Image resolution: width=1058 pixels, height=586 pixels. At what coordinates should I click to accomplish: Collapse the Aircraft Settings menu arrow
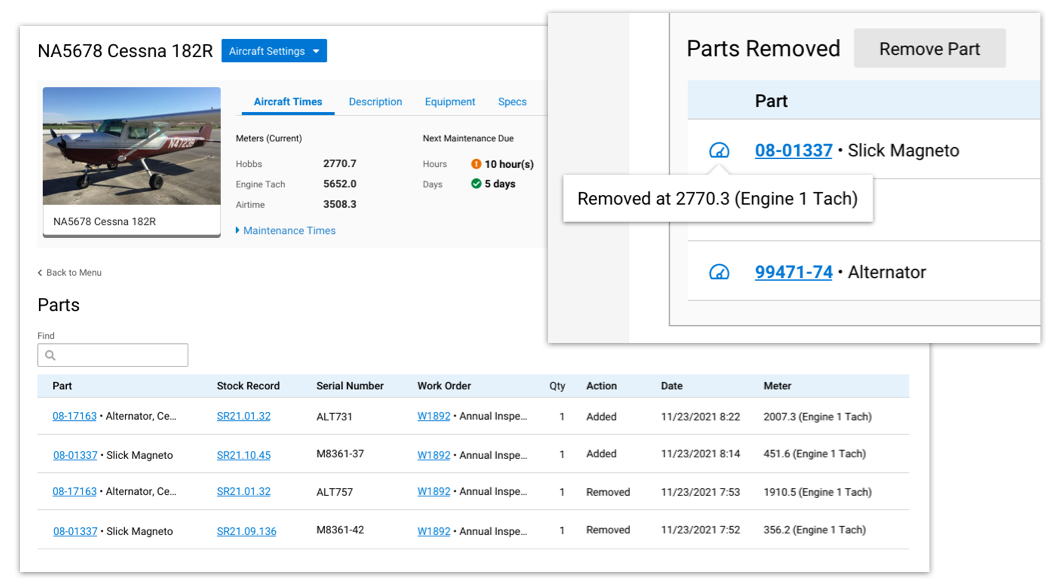(x=316, y=50)
